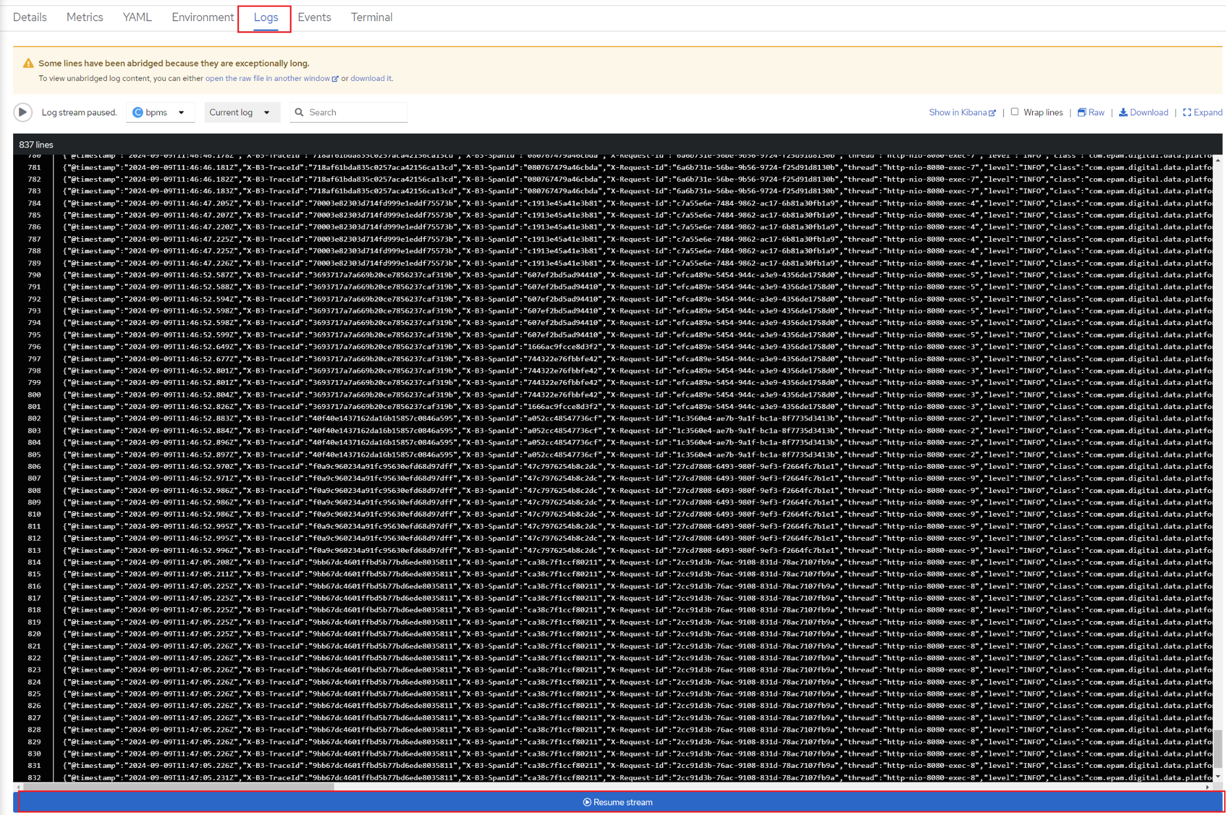Enable the Wrap lines checkbox
Image resolution: width=1226 pixels, height=821 pixels.
click(1015, 112)
